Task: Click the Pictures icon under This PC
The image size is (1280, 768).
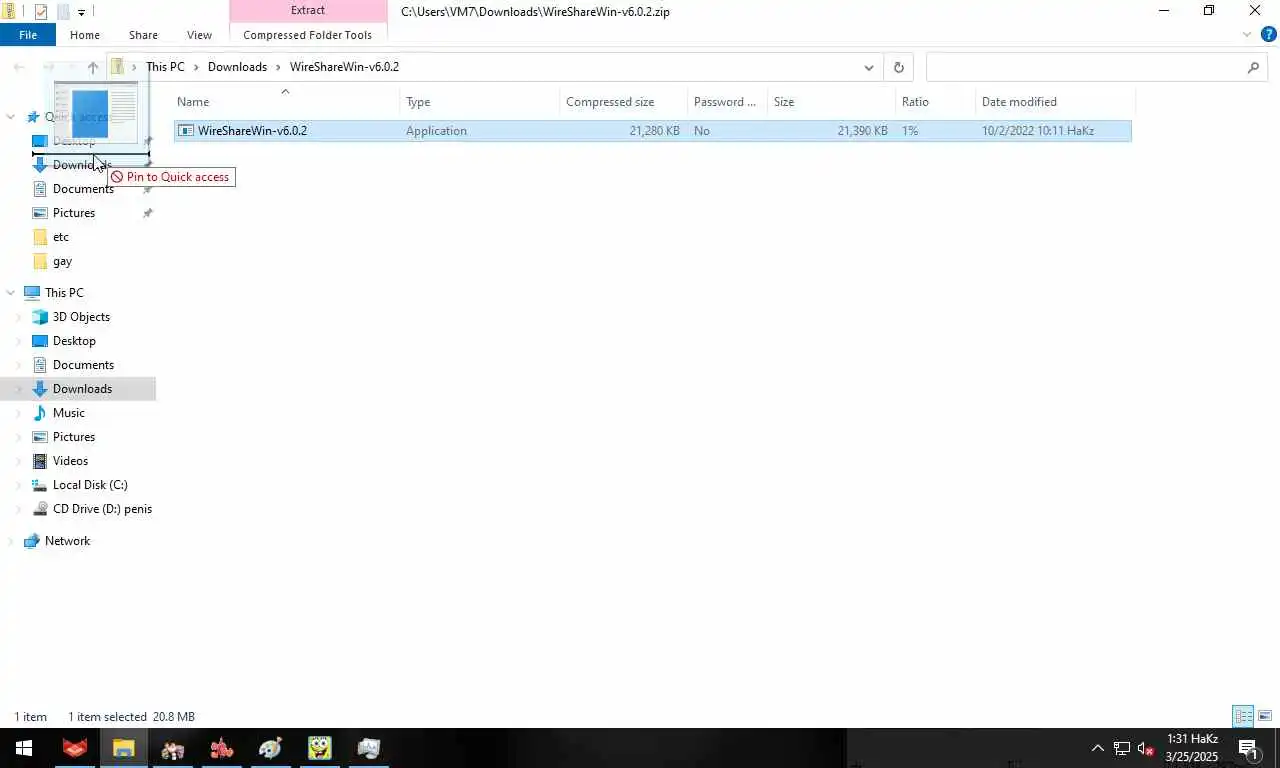Action: point(40,437)
